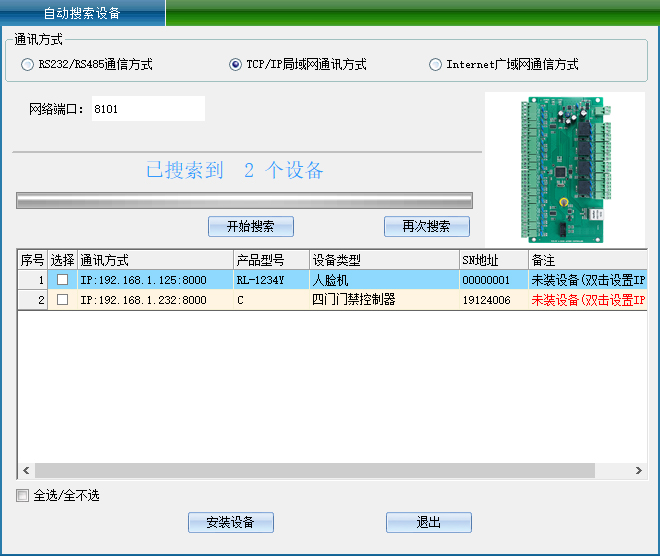
Task: Click device type 人脸机 cell
Action: tap(384, 280)
